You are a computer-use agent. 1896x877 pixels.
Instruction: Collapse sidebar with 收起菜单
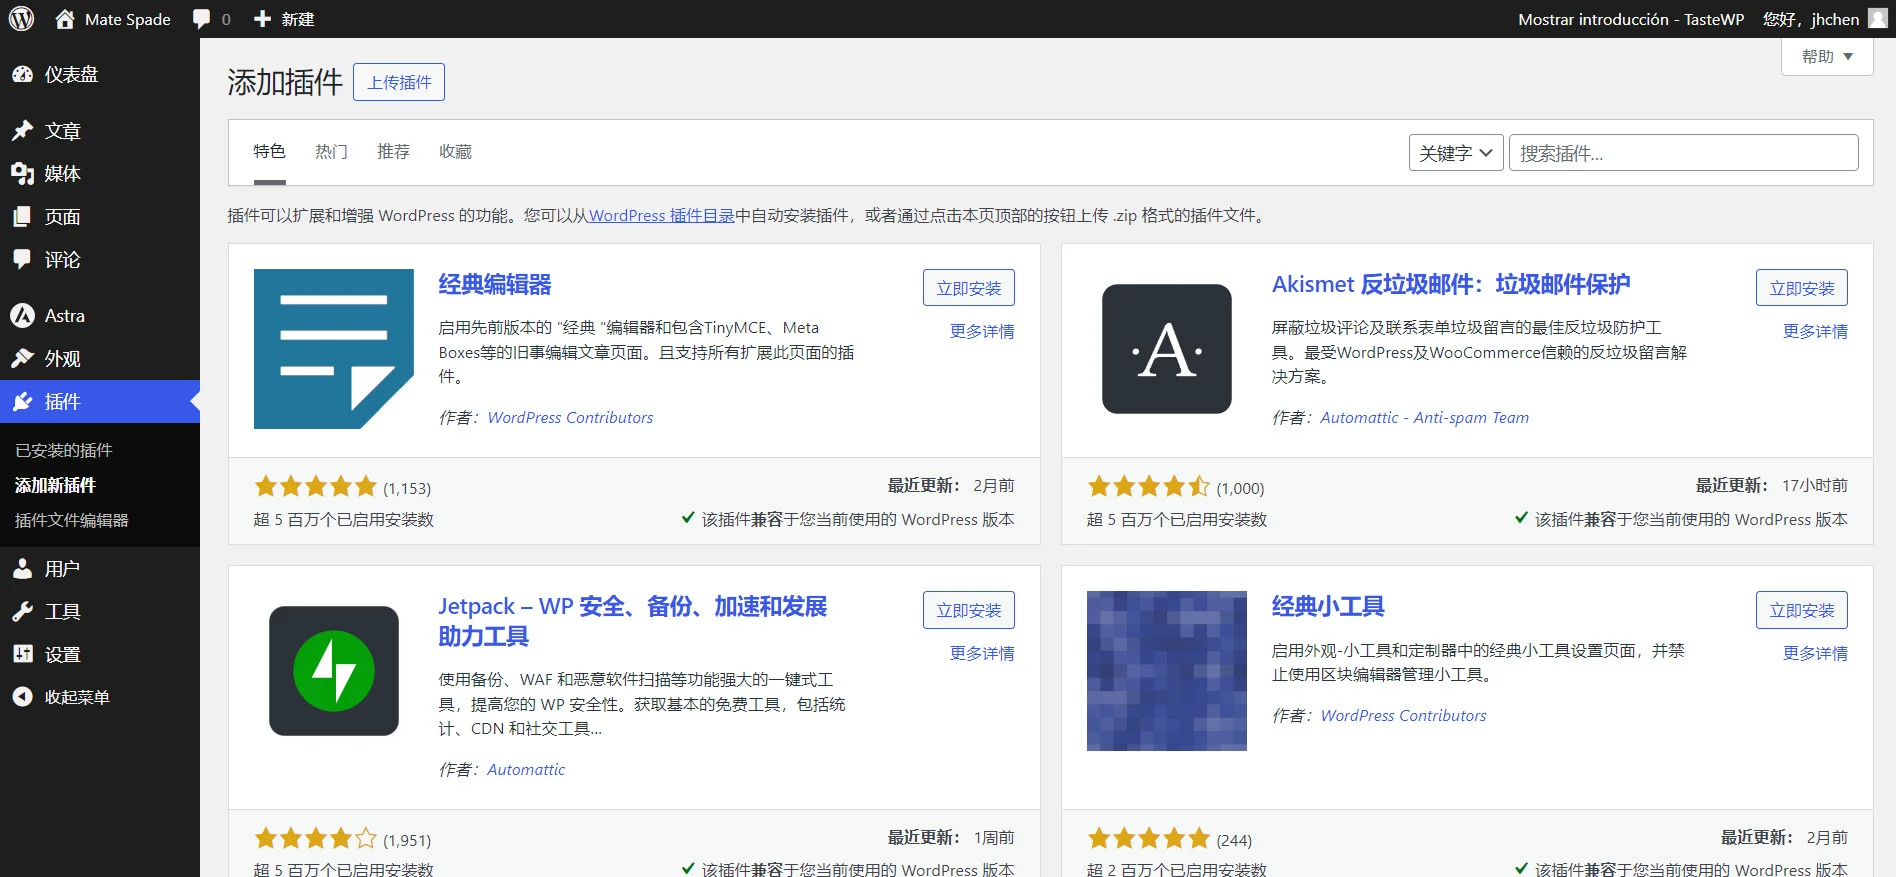click(61, 697)
